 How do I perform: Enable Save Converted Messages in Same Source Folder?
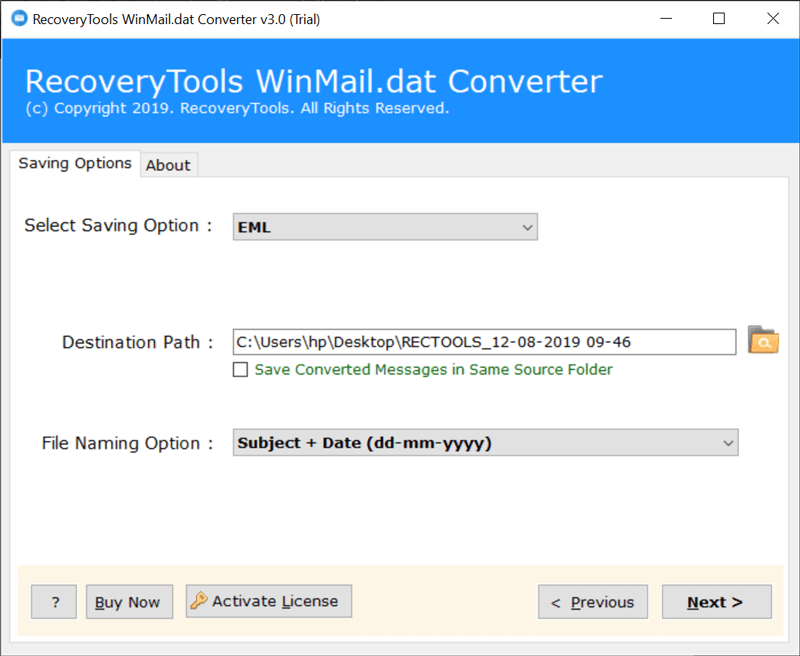(x=240, y=369)
